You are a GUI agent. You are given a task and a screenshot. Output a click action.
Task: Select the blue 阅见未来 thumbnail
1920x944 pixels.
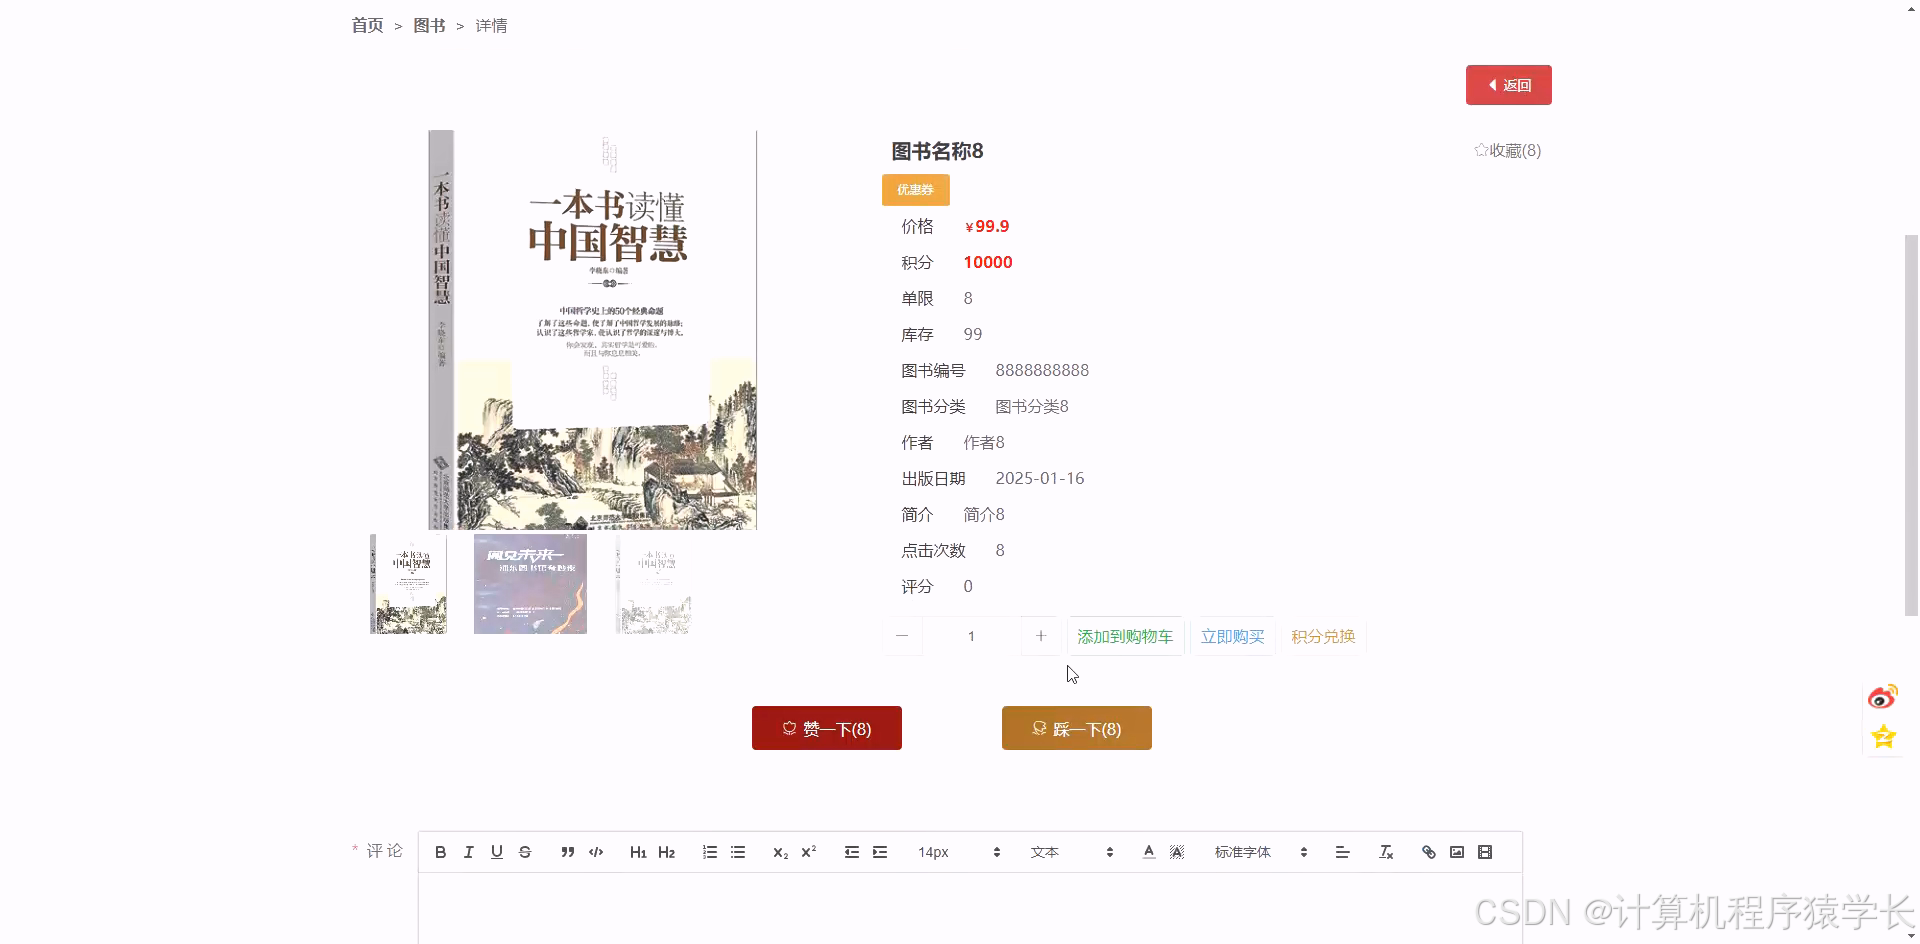[530, 584]
